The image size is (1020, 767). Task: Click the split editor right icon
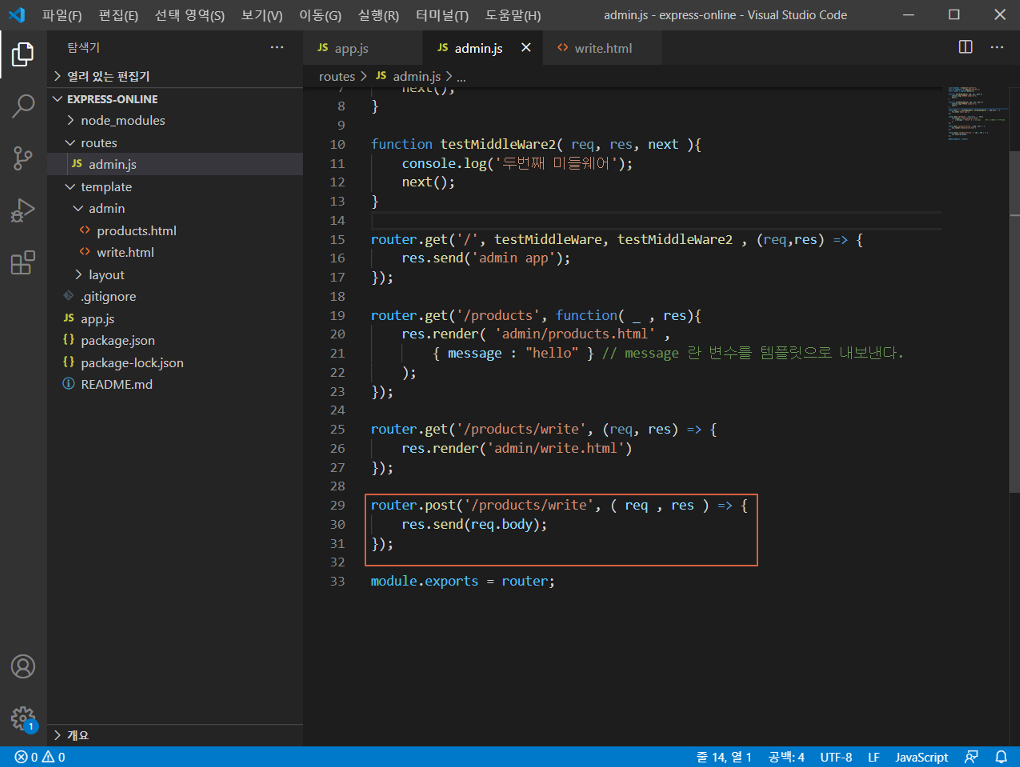(x=965, y=47)
